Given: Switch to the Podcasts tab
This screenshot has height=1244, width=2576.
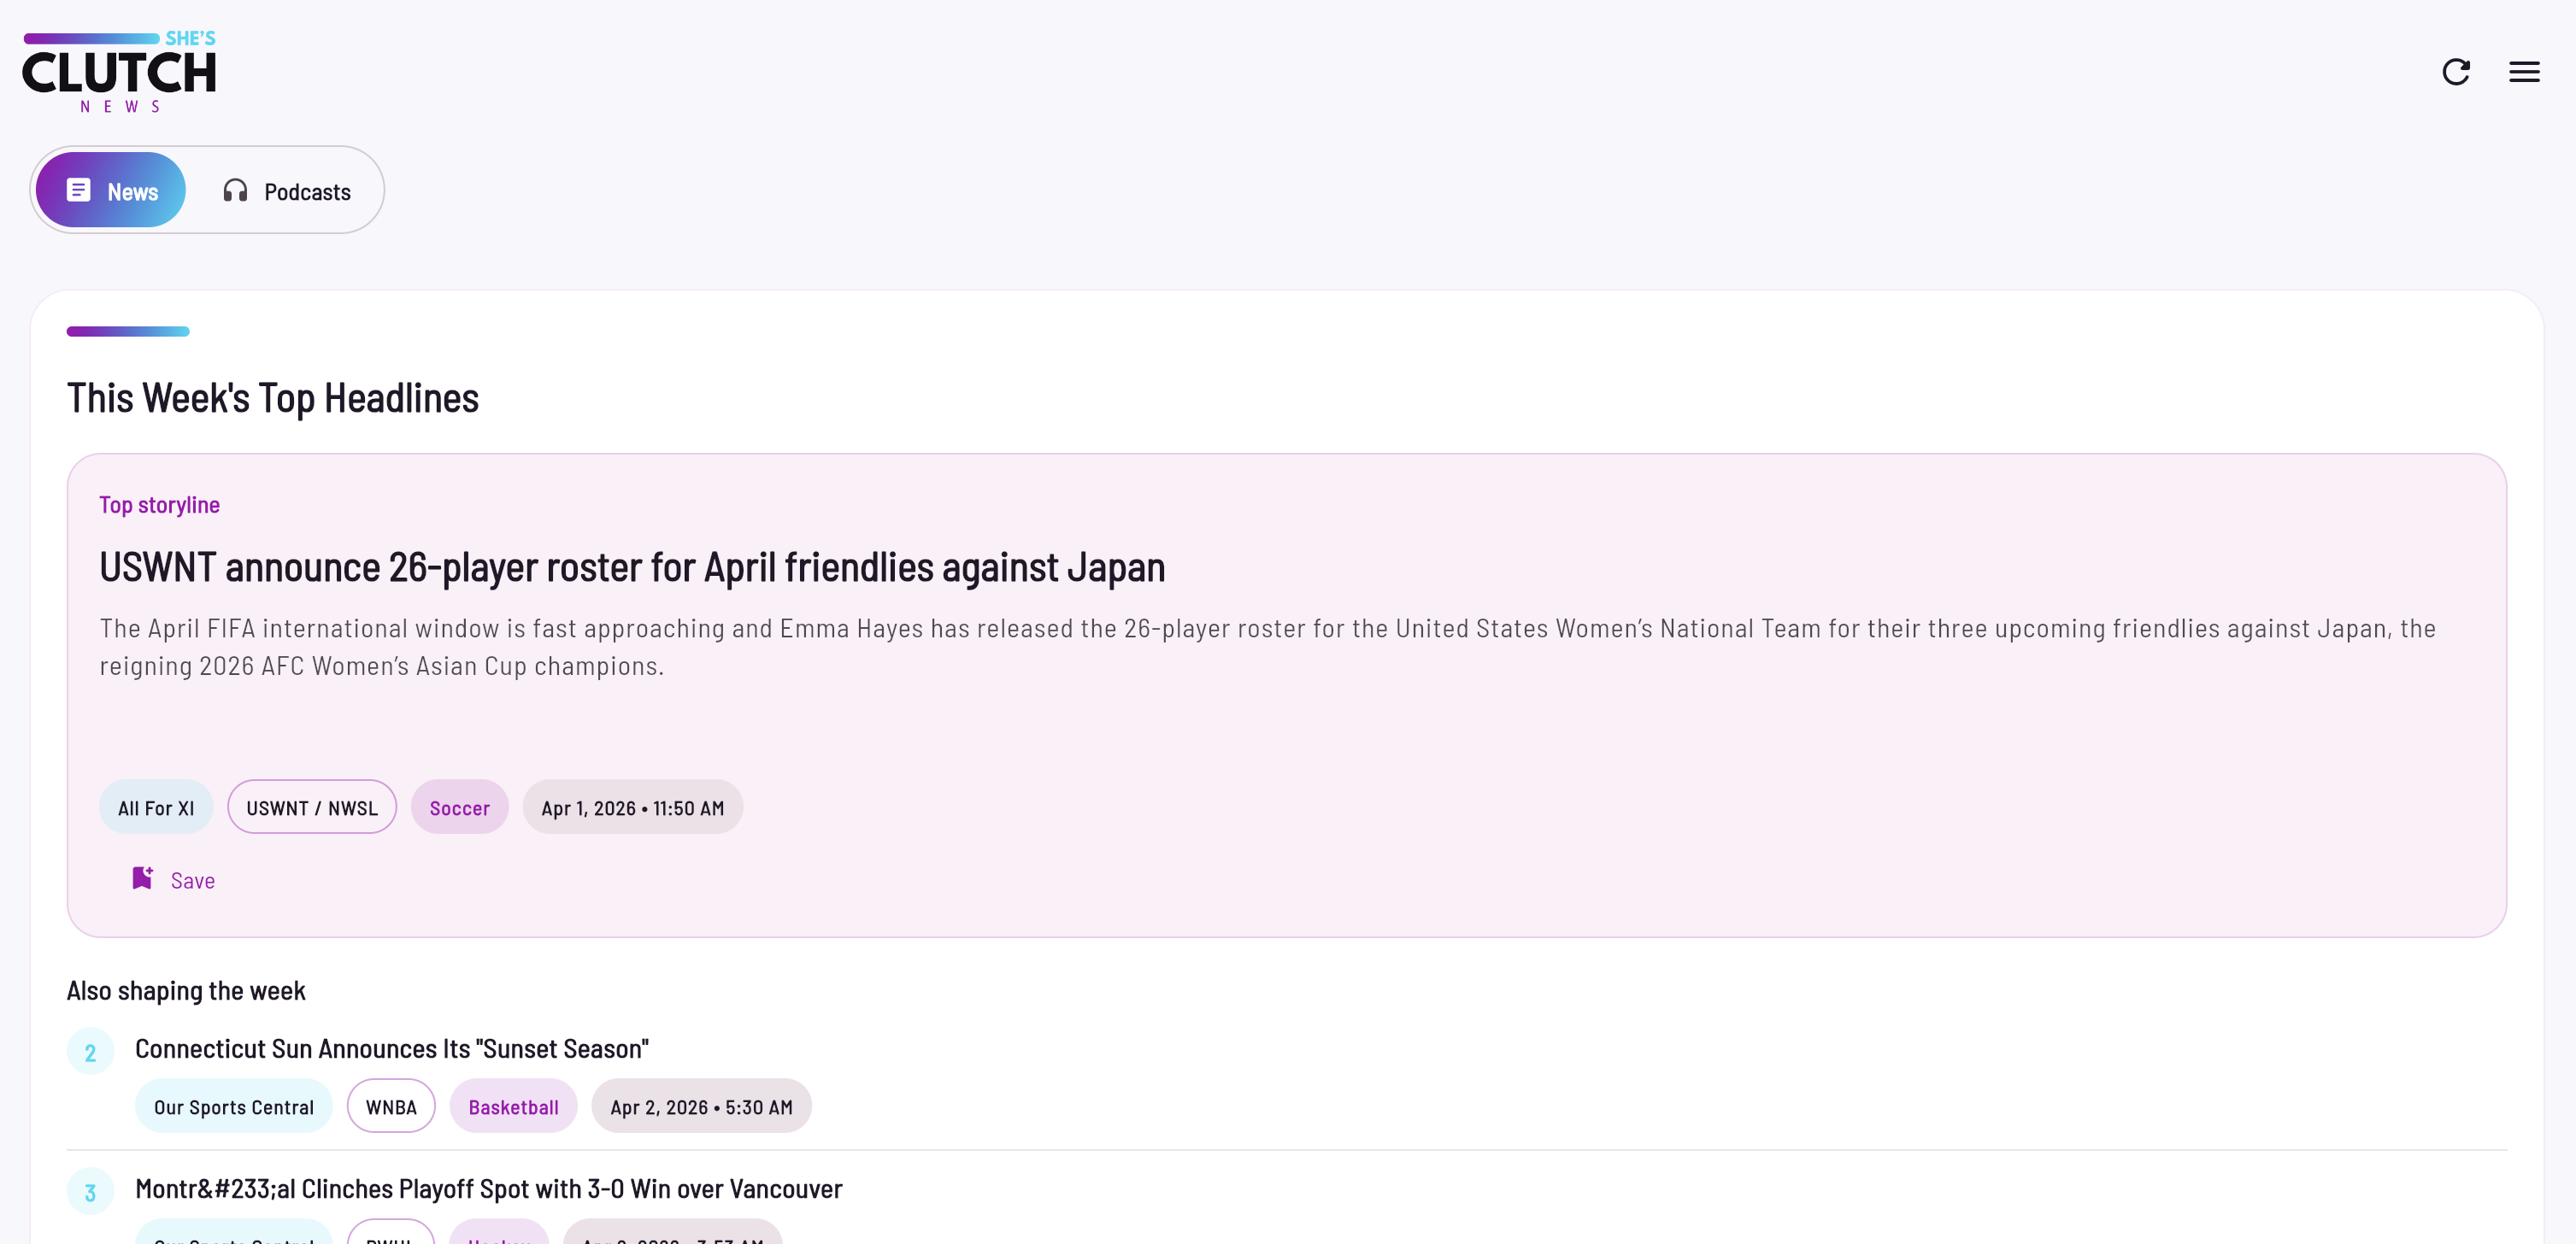Looking at the screenshot, I should 287,191.
